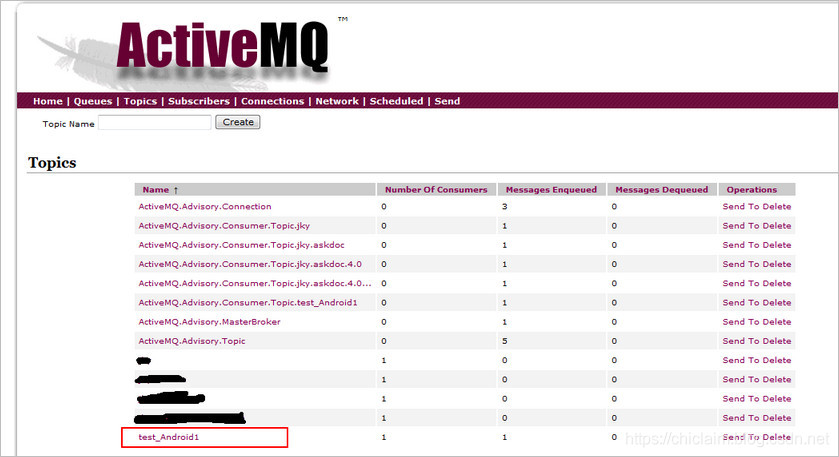839x457 pixels.
Task: Click the Topics page heading
Action: tap(52, 163)
